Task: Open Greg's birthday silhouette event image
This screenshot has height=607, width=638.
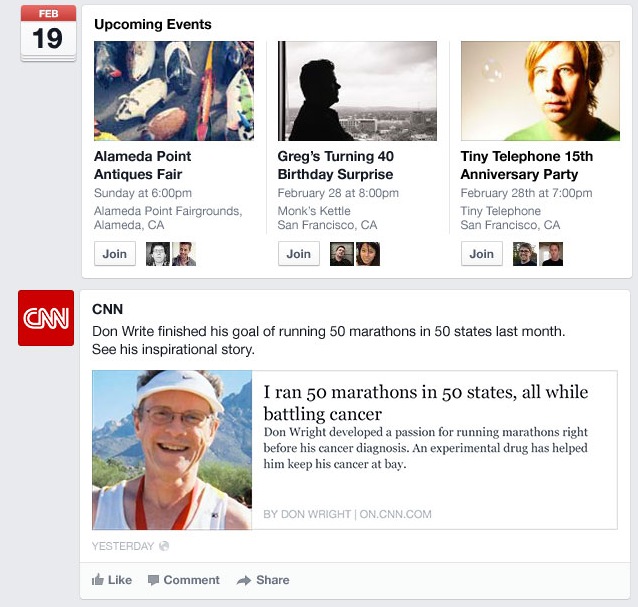Action: [x=357, y=91]
